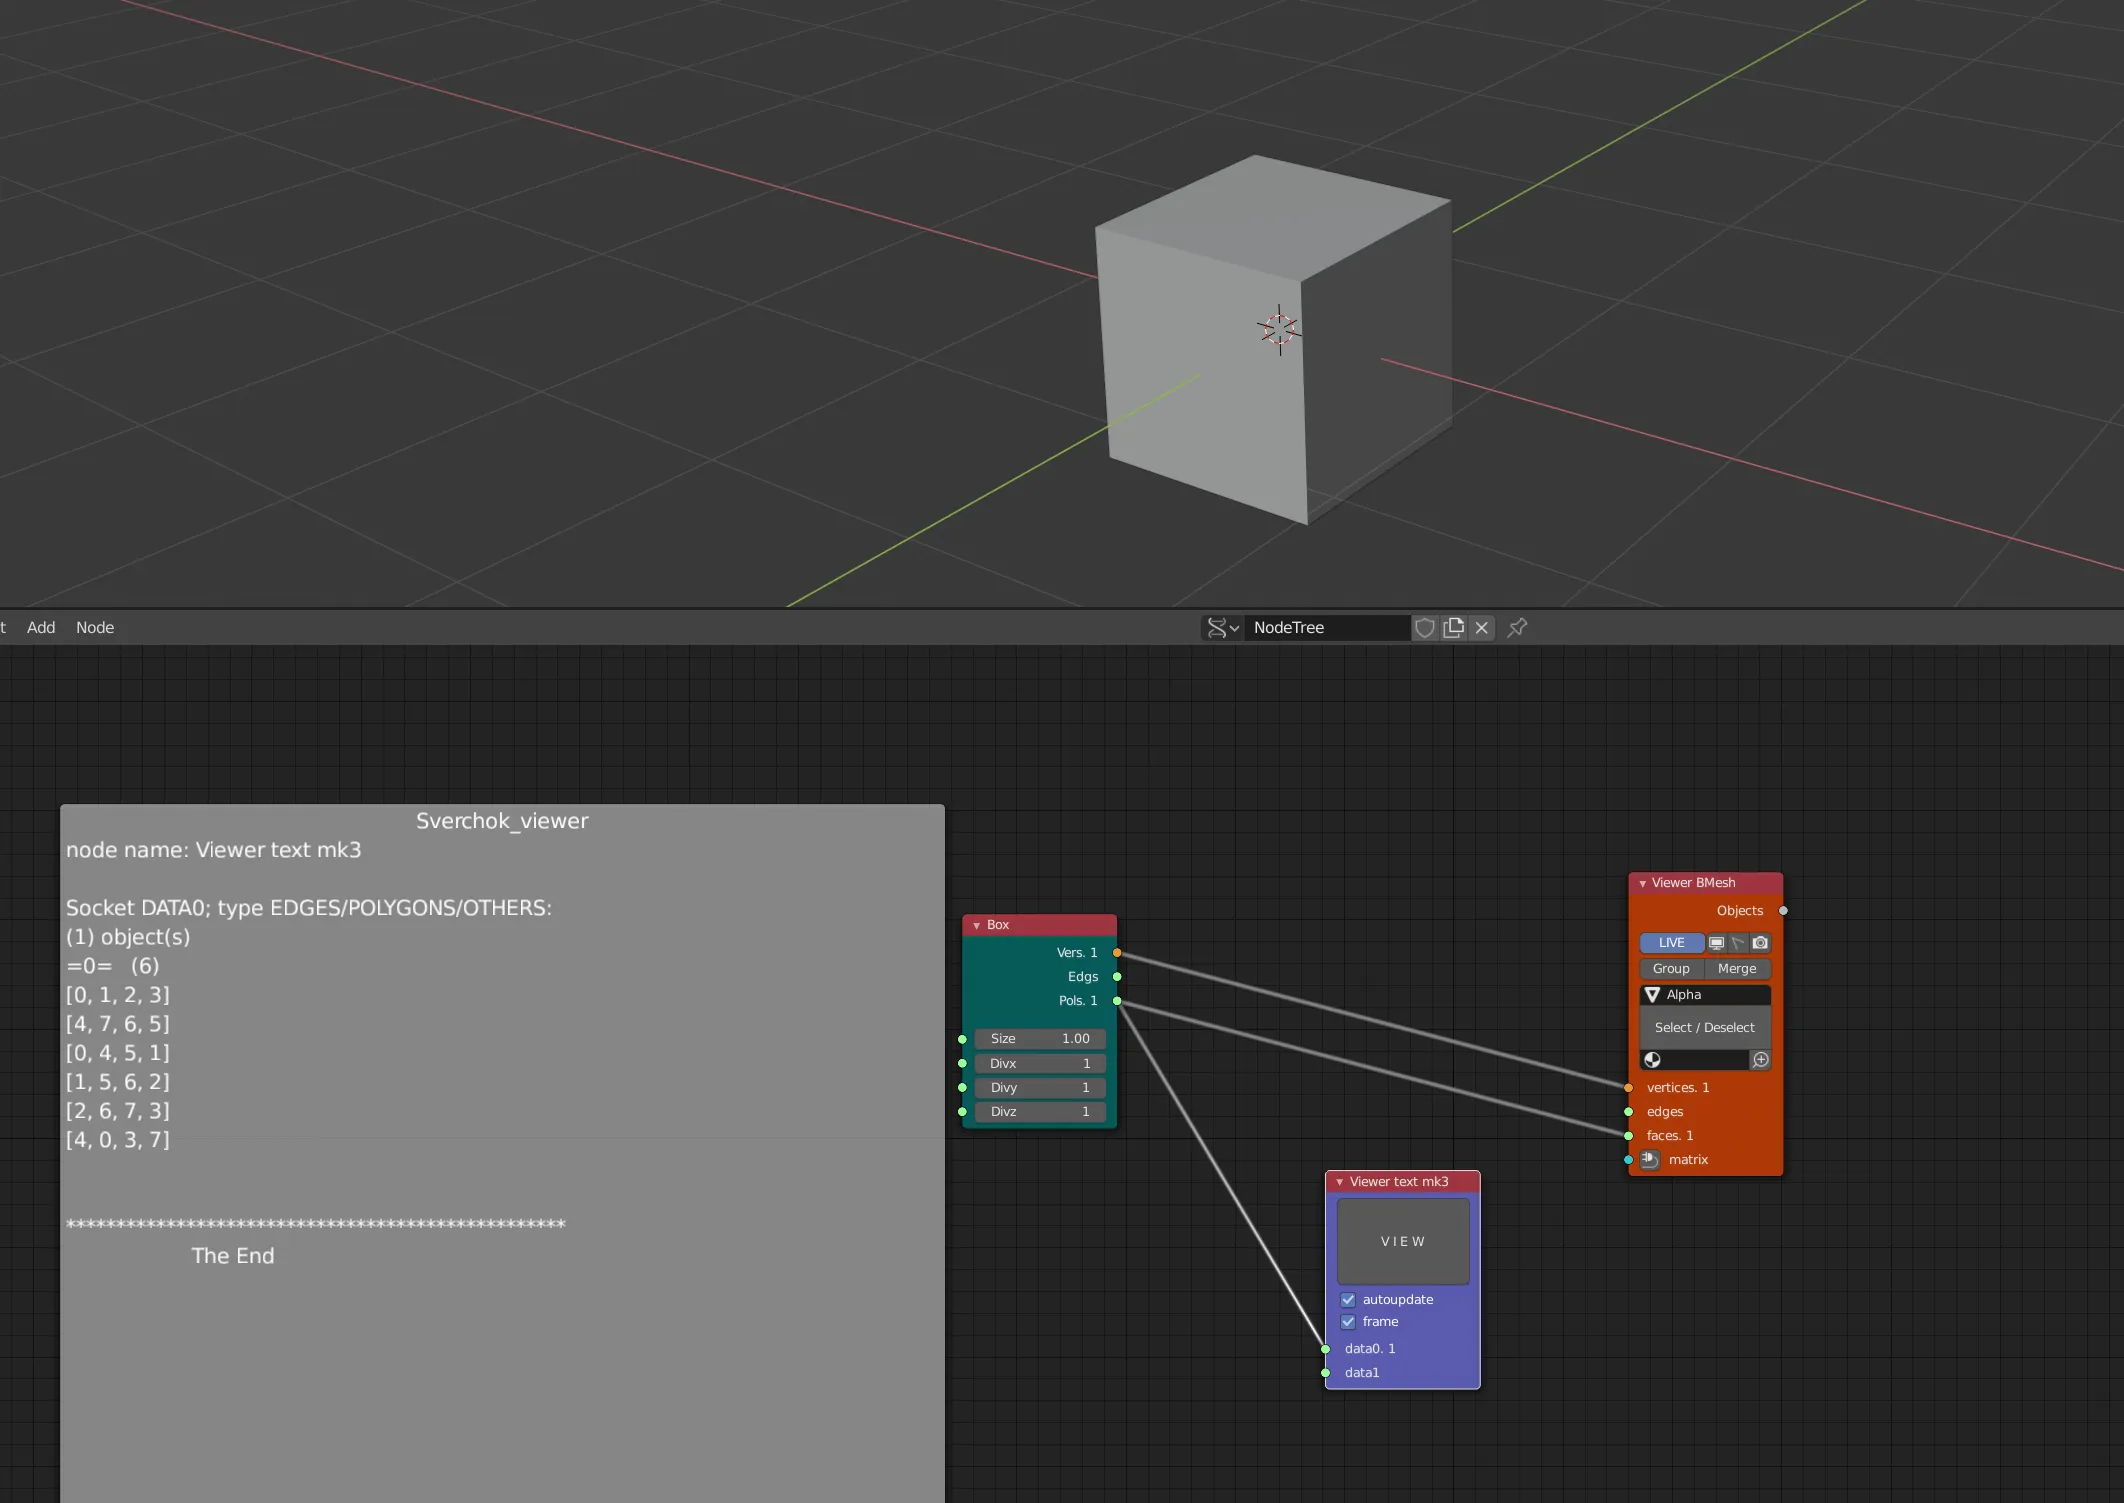Toggle the LIVE button off
The height and width of the screenshot is (1503, 2124).
1671,943
